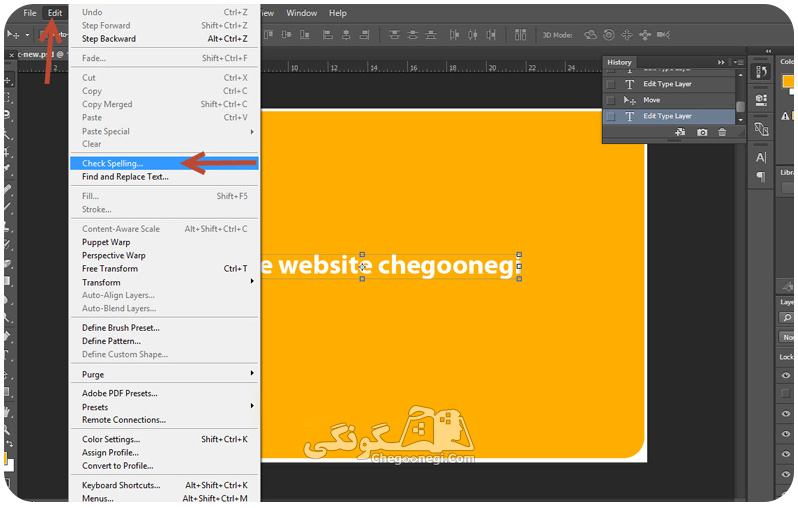Choose Perspective Warp
Viewport: 798px width, 508px height.
click(x=113, y=255)
